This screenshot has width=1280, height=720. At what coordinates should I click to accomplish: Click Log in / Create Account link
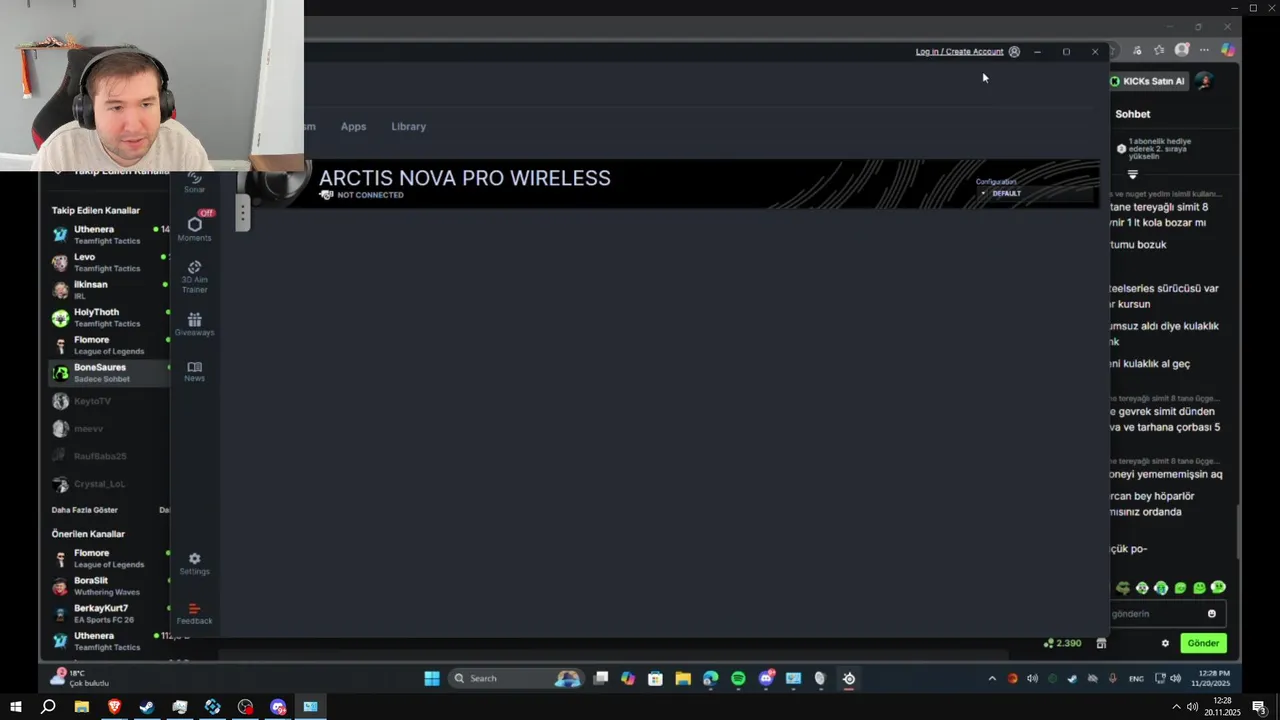(959, 52)
